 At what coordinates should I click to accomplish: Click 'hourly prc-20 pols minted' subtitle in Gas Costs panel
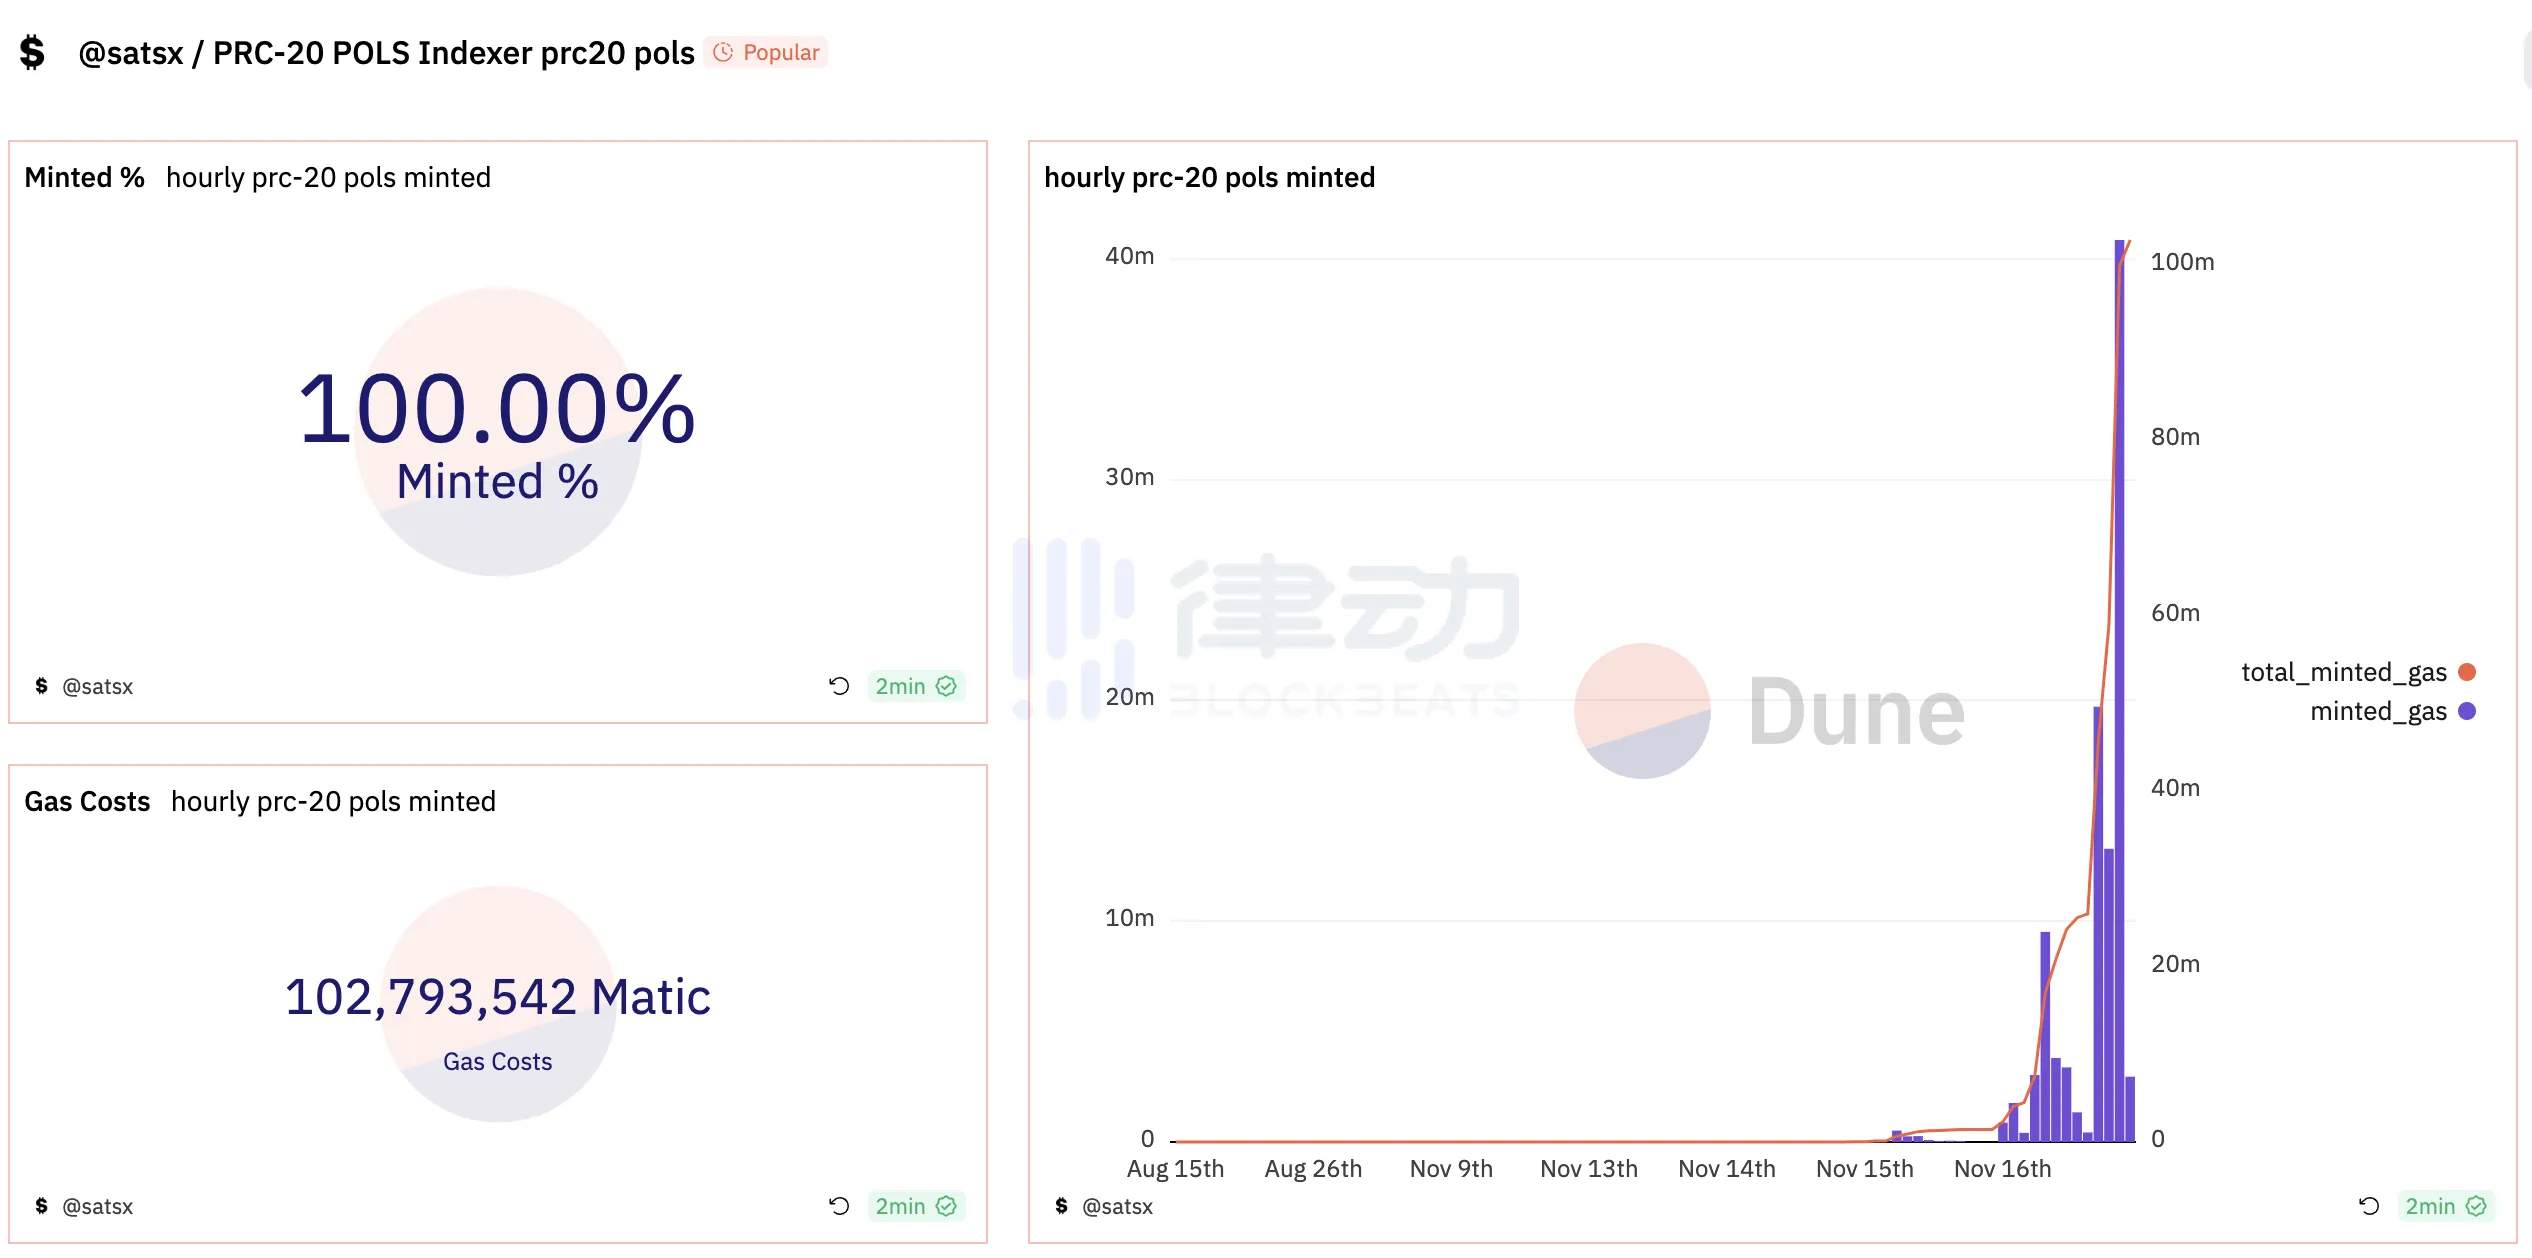(333, 801)
